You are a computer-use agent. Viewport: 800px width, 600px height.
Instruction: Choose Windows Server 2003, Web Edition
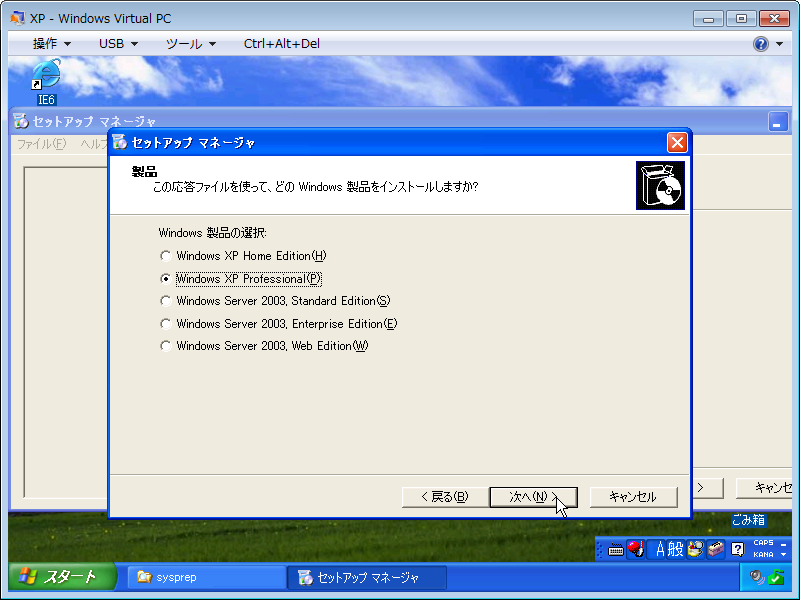165,346
